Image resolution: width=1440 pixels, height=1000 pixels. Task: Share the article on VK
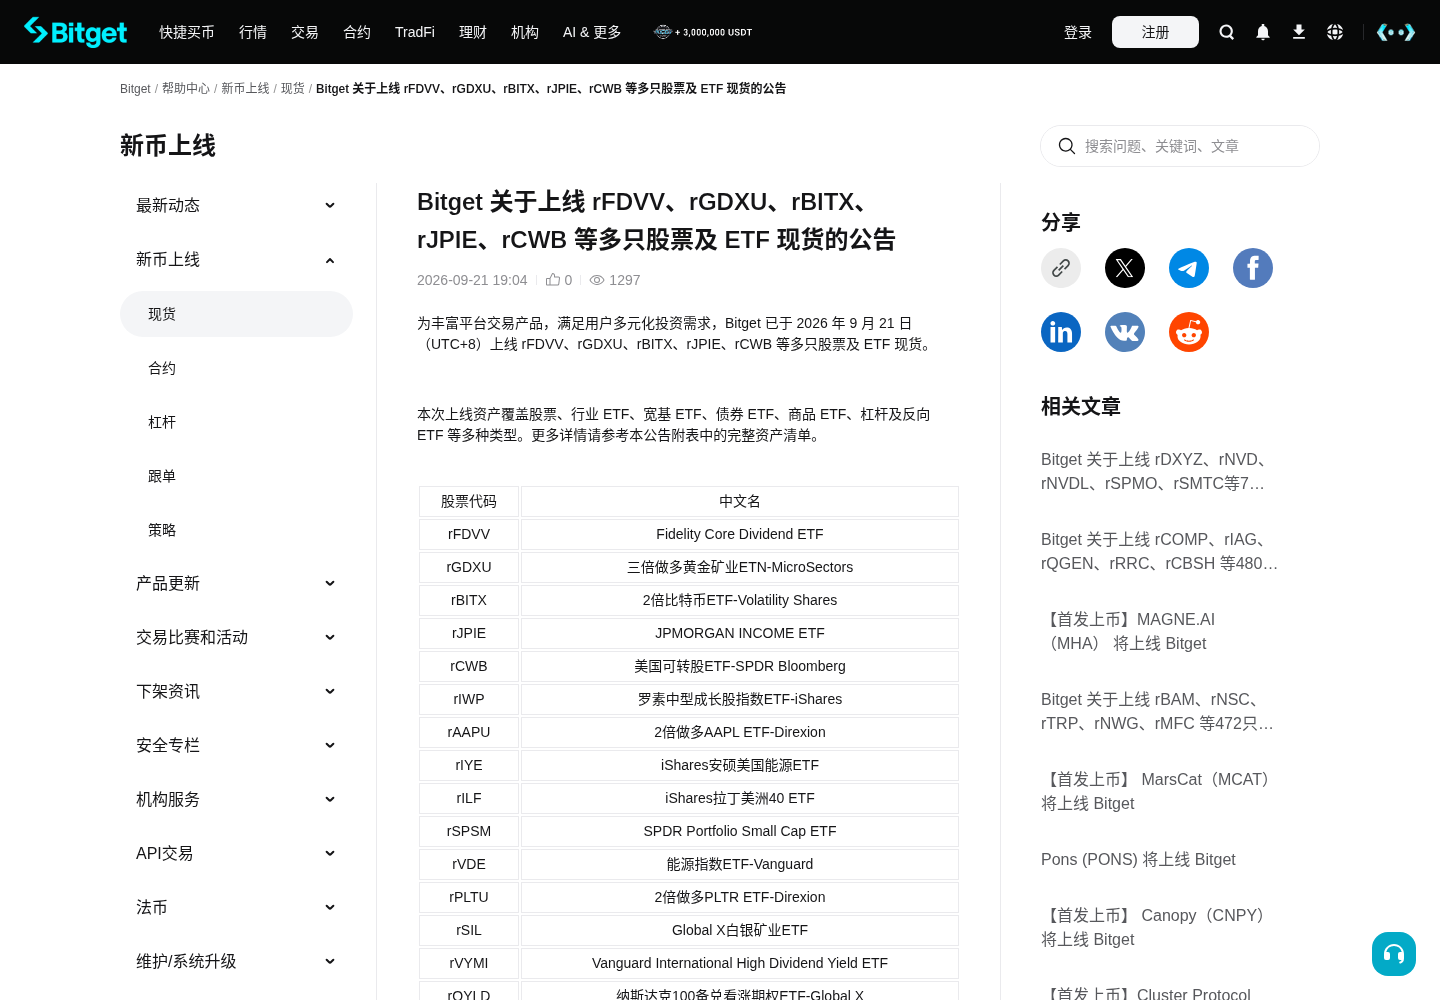(x=1125, y=332)
